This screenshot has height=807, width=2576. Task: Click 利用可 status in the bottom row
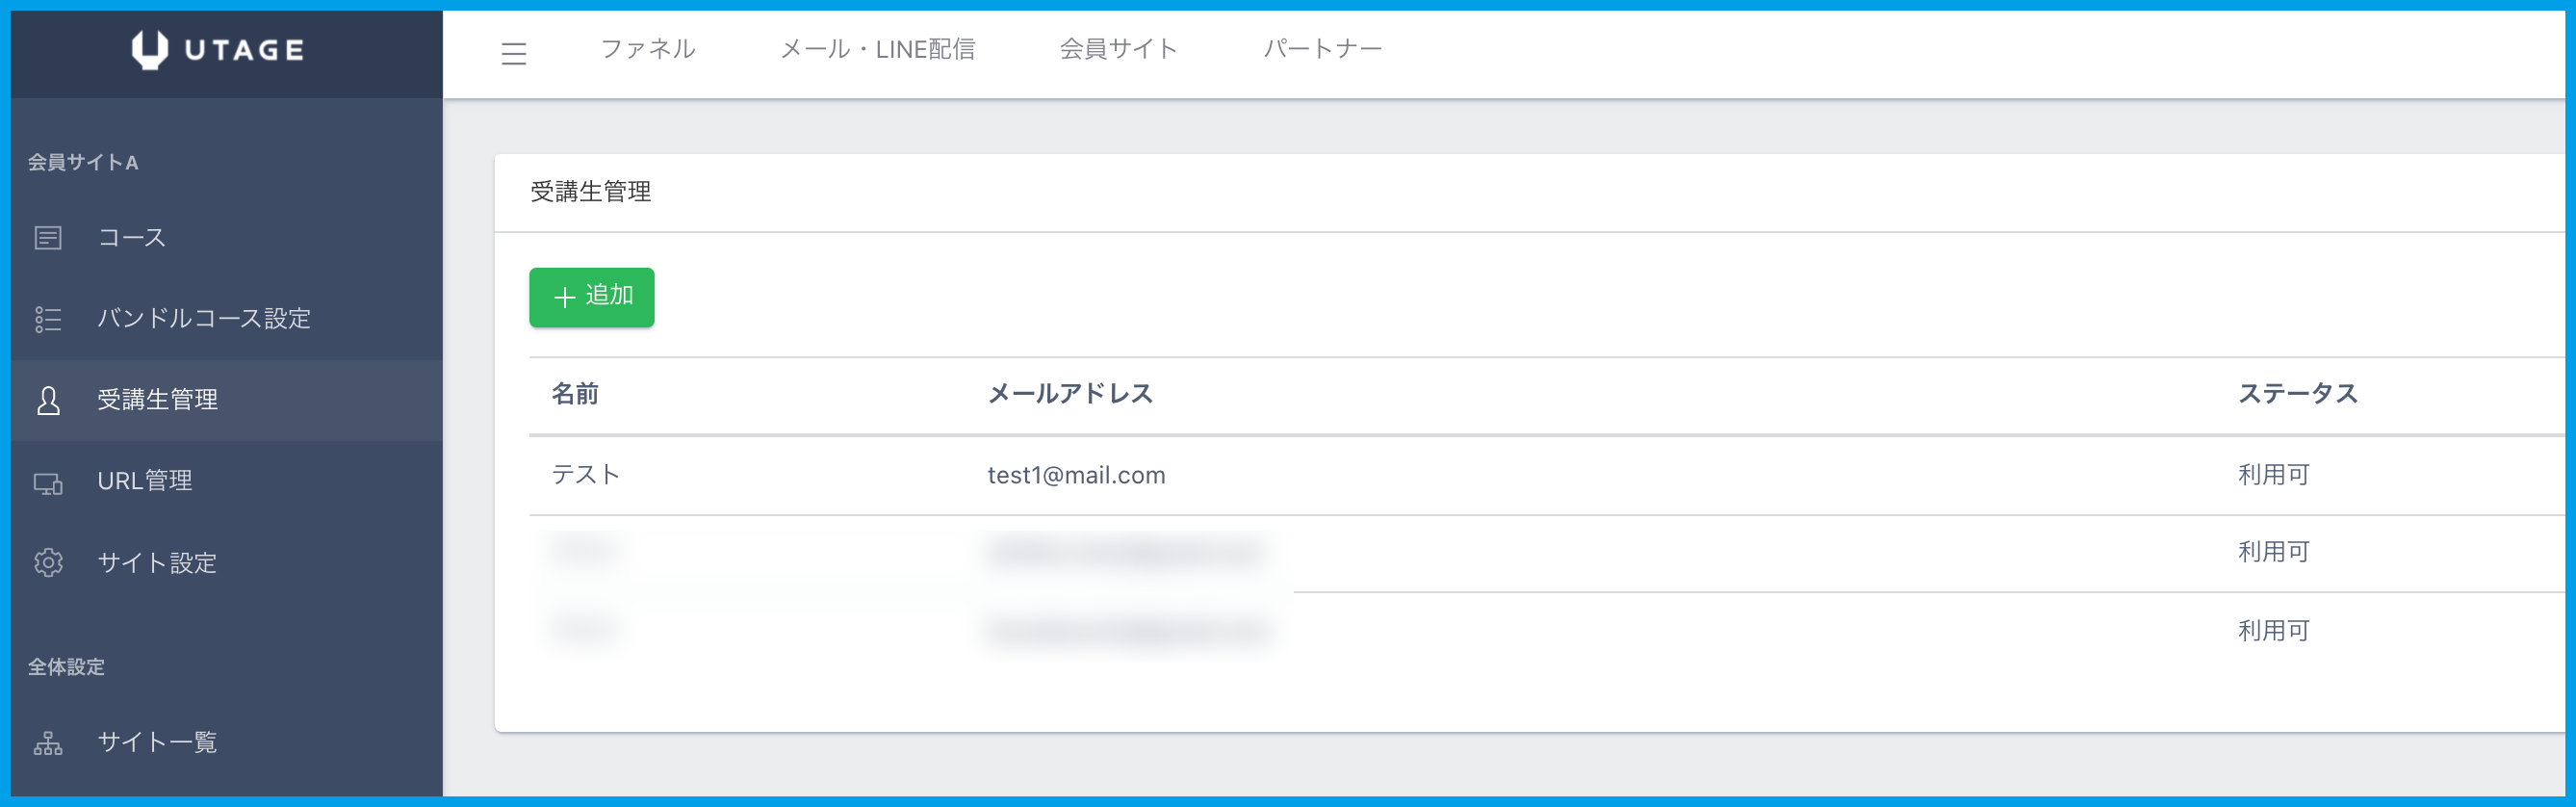click(x=2273, y=631)
